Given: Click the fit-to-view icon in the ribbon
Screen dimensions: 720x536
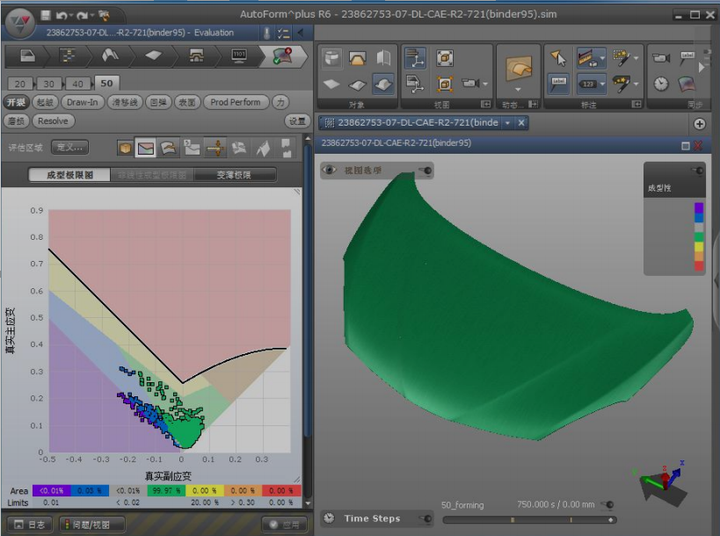Looking at the screenshot, I should coord(445,59).
